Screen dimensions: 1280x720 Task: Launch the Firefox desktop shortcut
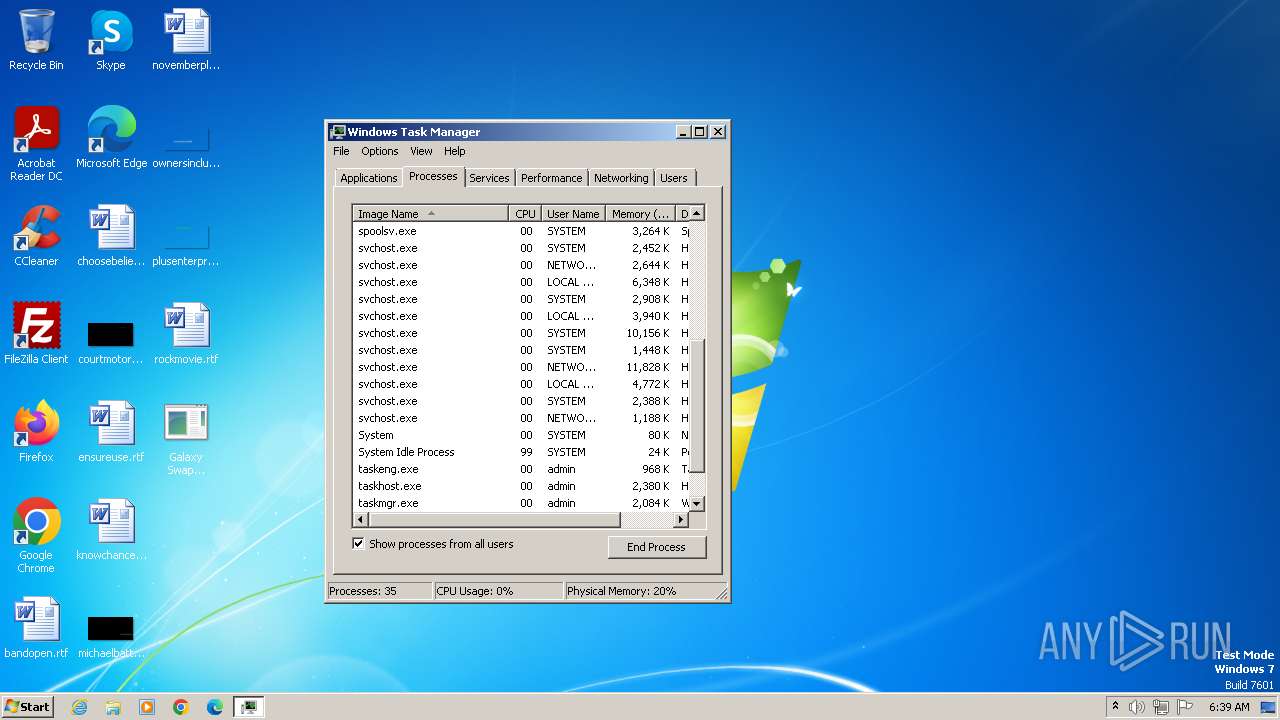(36, 432)
